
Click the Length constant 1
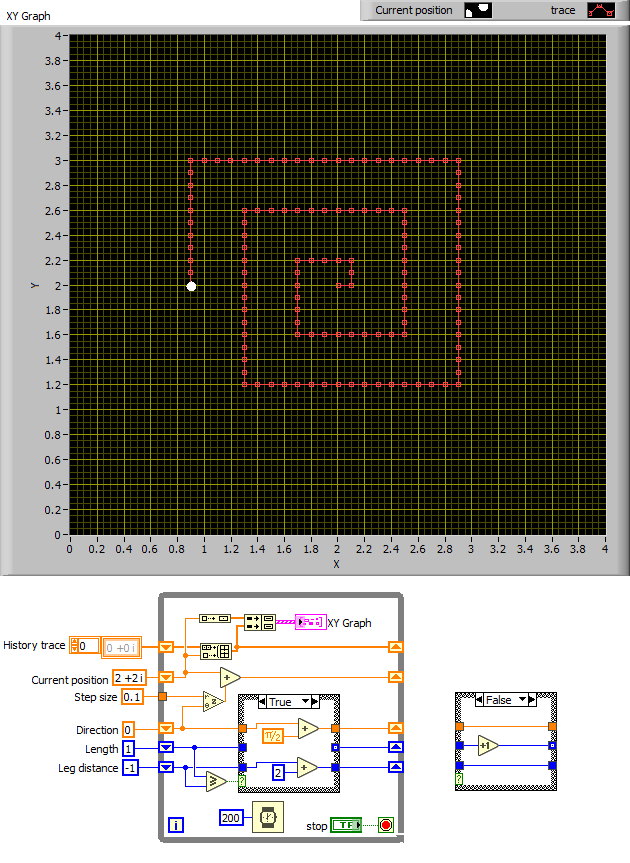click(128, 749)
